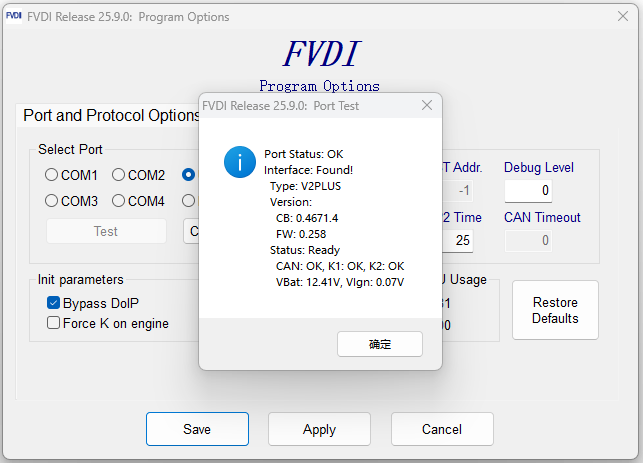Click the Debug Level input field
Screen dimensions: 643x463
pos(528,190)
